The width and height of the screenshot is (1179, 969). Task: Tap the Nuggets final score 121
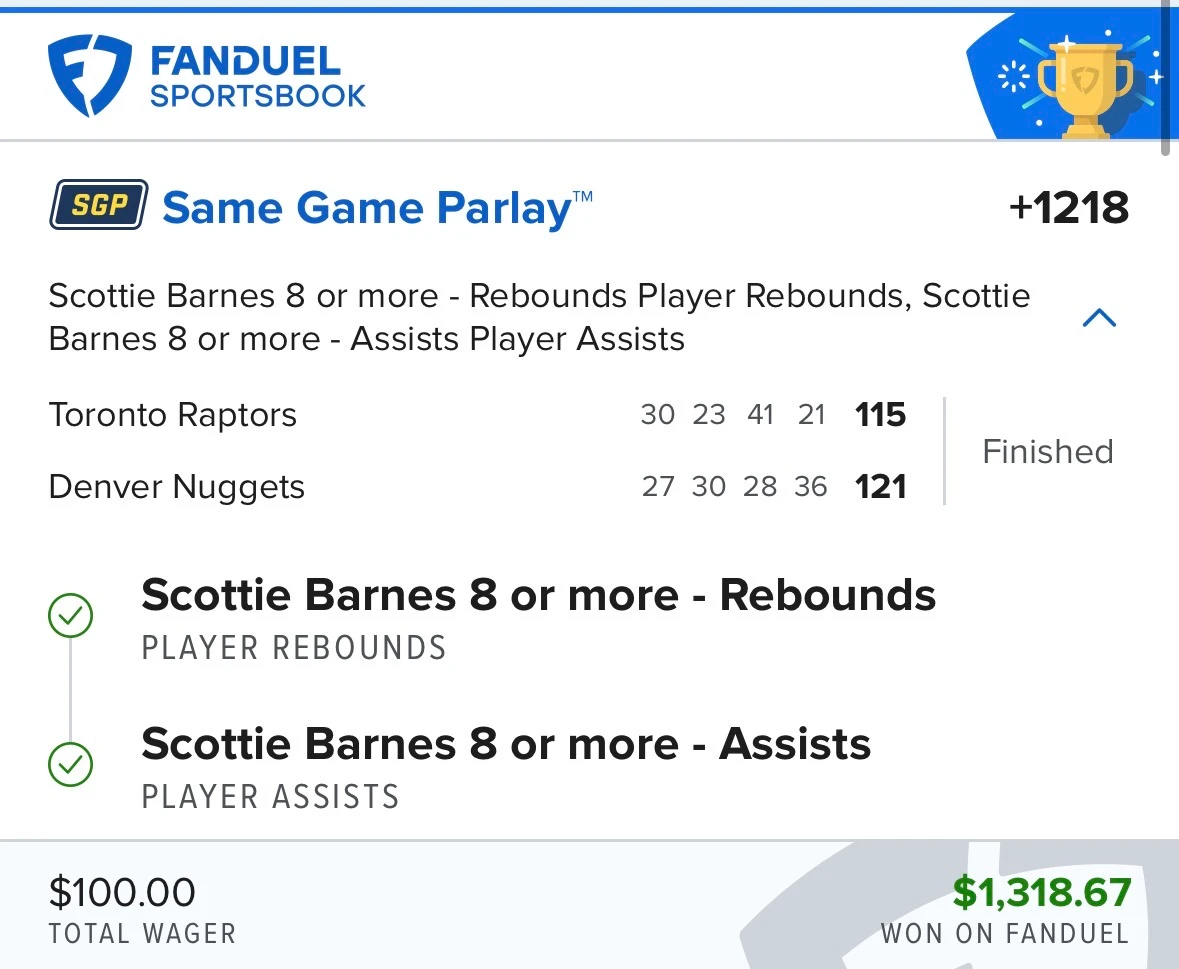click(x=880, y=487)
